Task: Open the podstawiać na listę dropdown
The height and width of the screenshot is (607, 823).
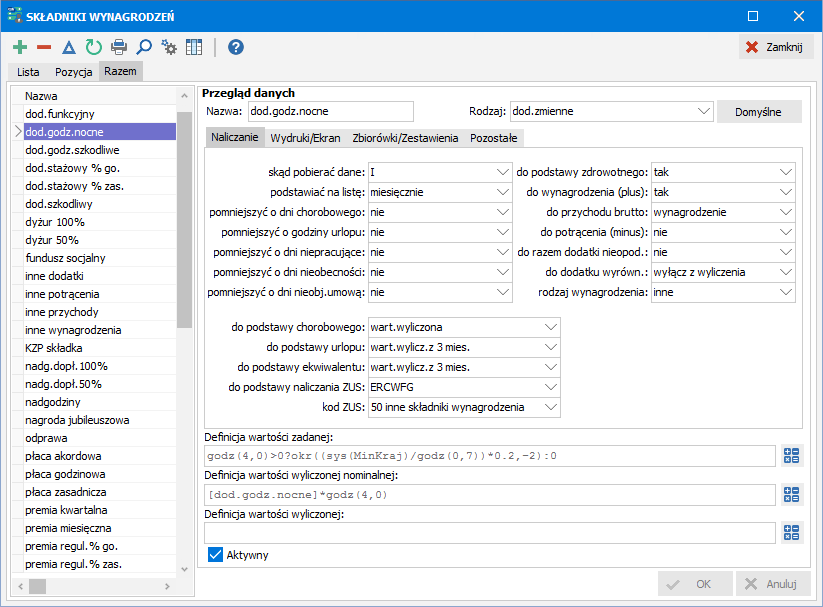Action: tap(502, 192)
